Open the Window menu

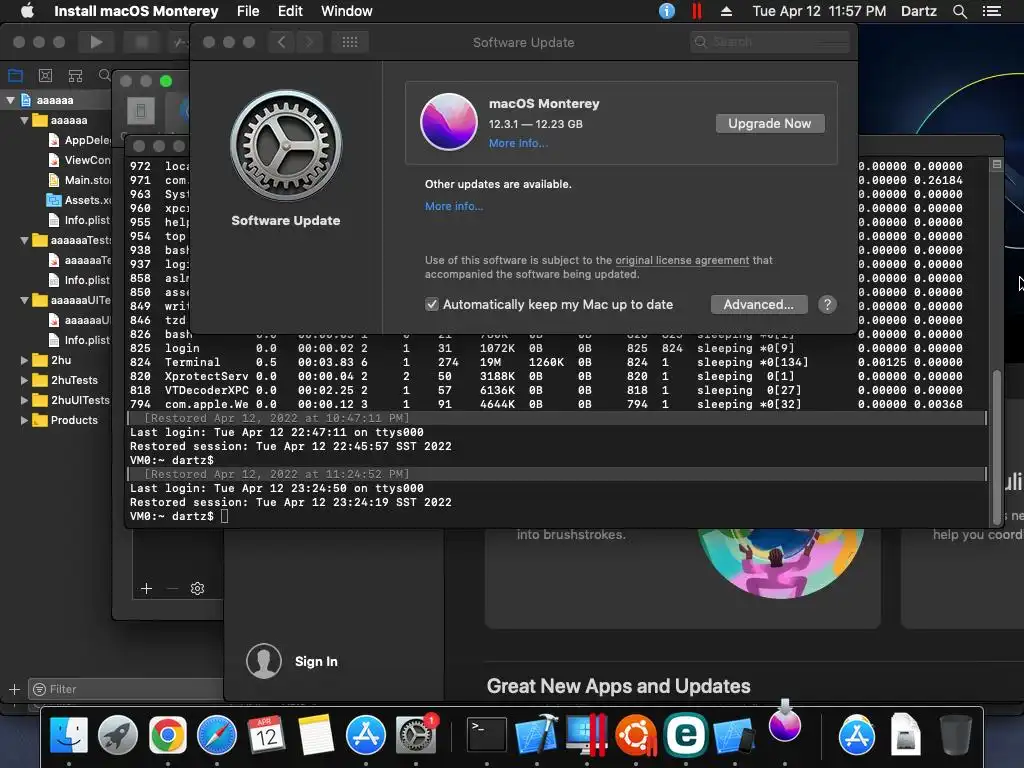tap(347, 11)
